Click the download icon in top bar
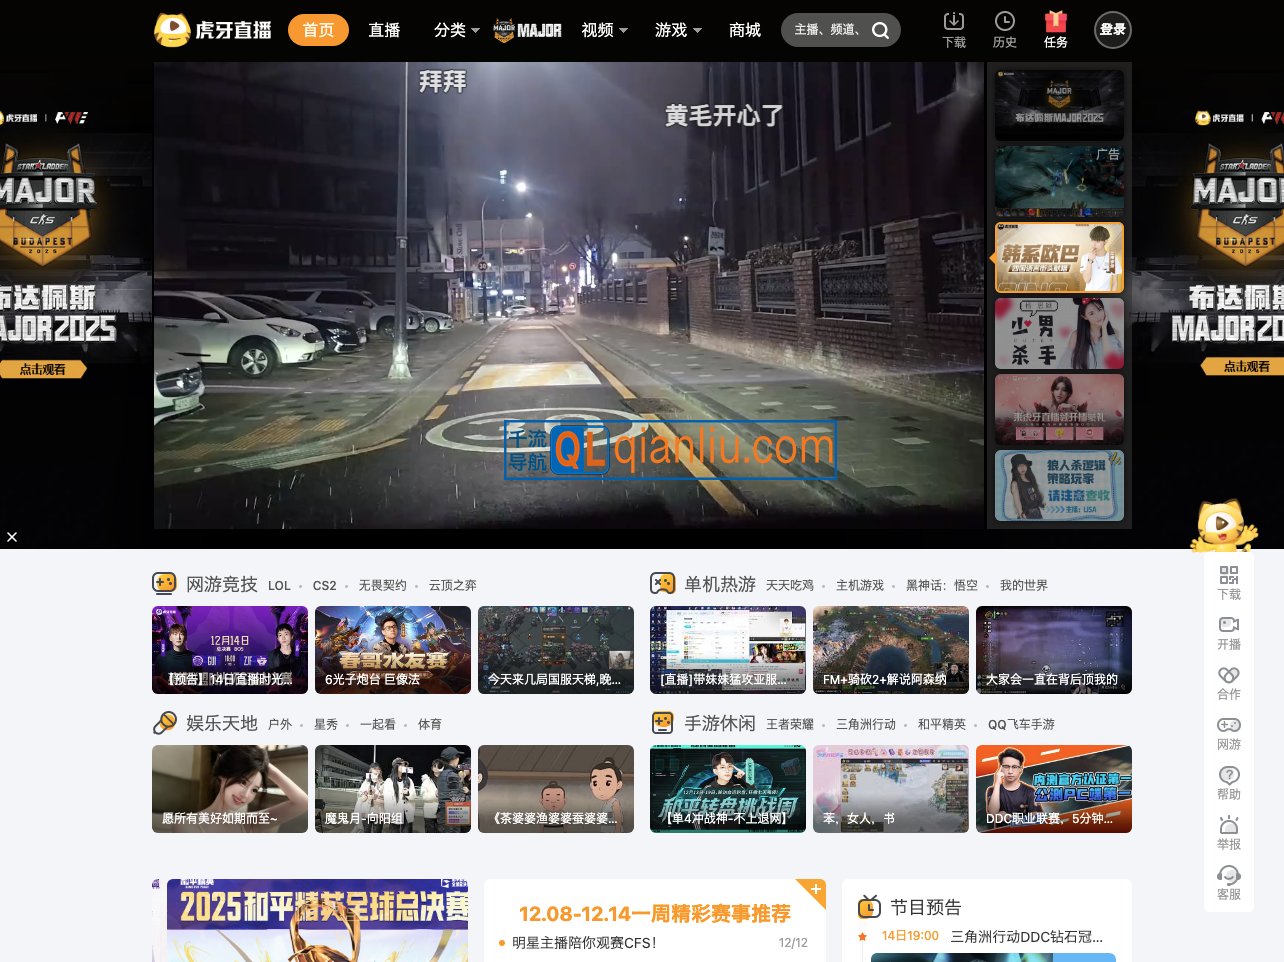Image resolution: width=1284 pixels, height=962 pixels. coord(954,22)
